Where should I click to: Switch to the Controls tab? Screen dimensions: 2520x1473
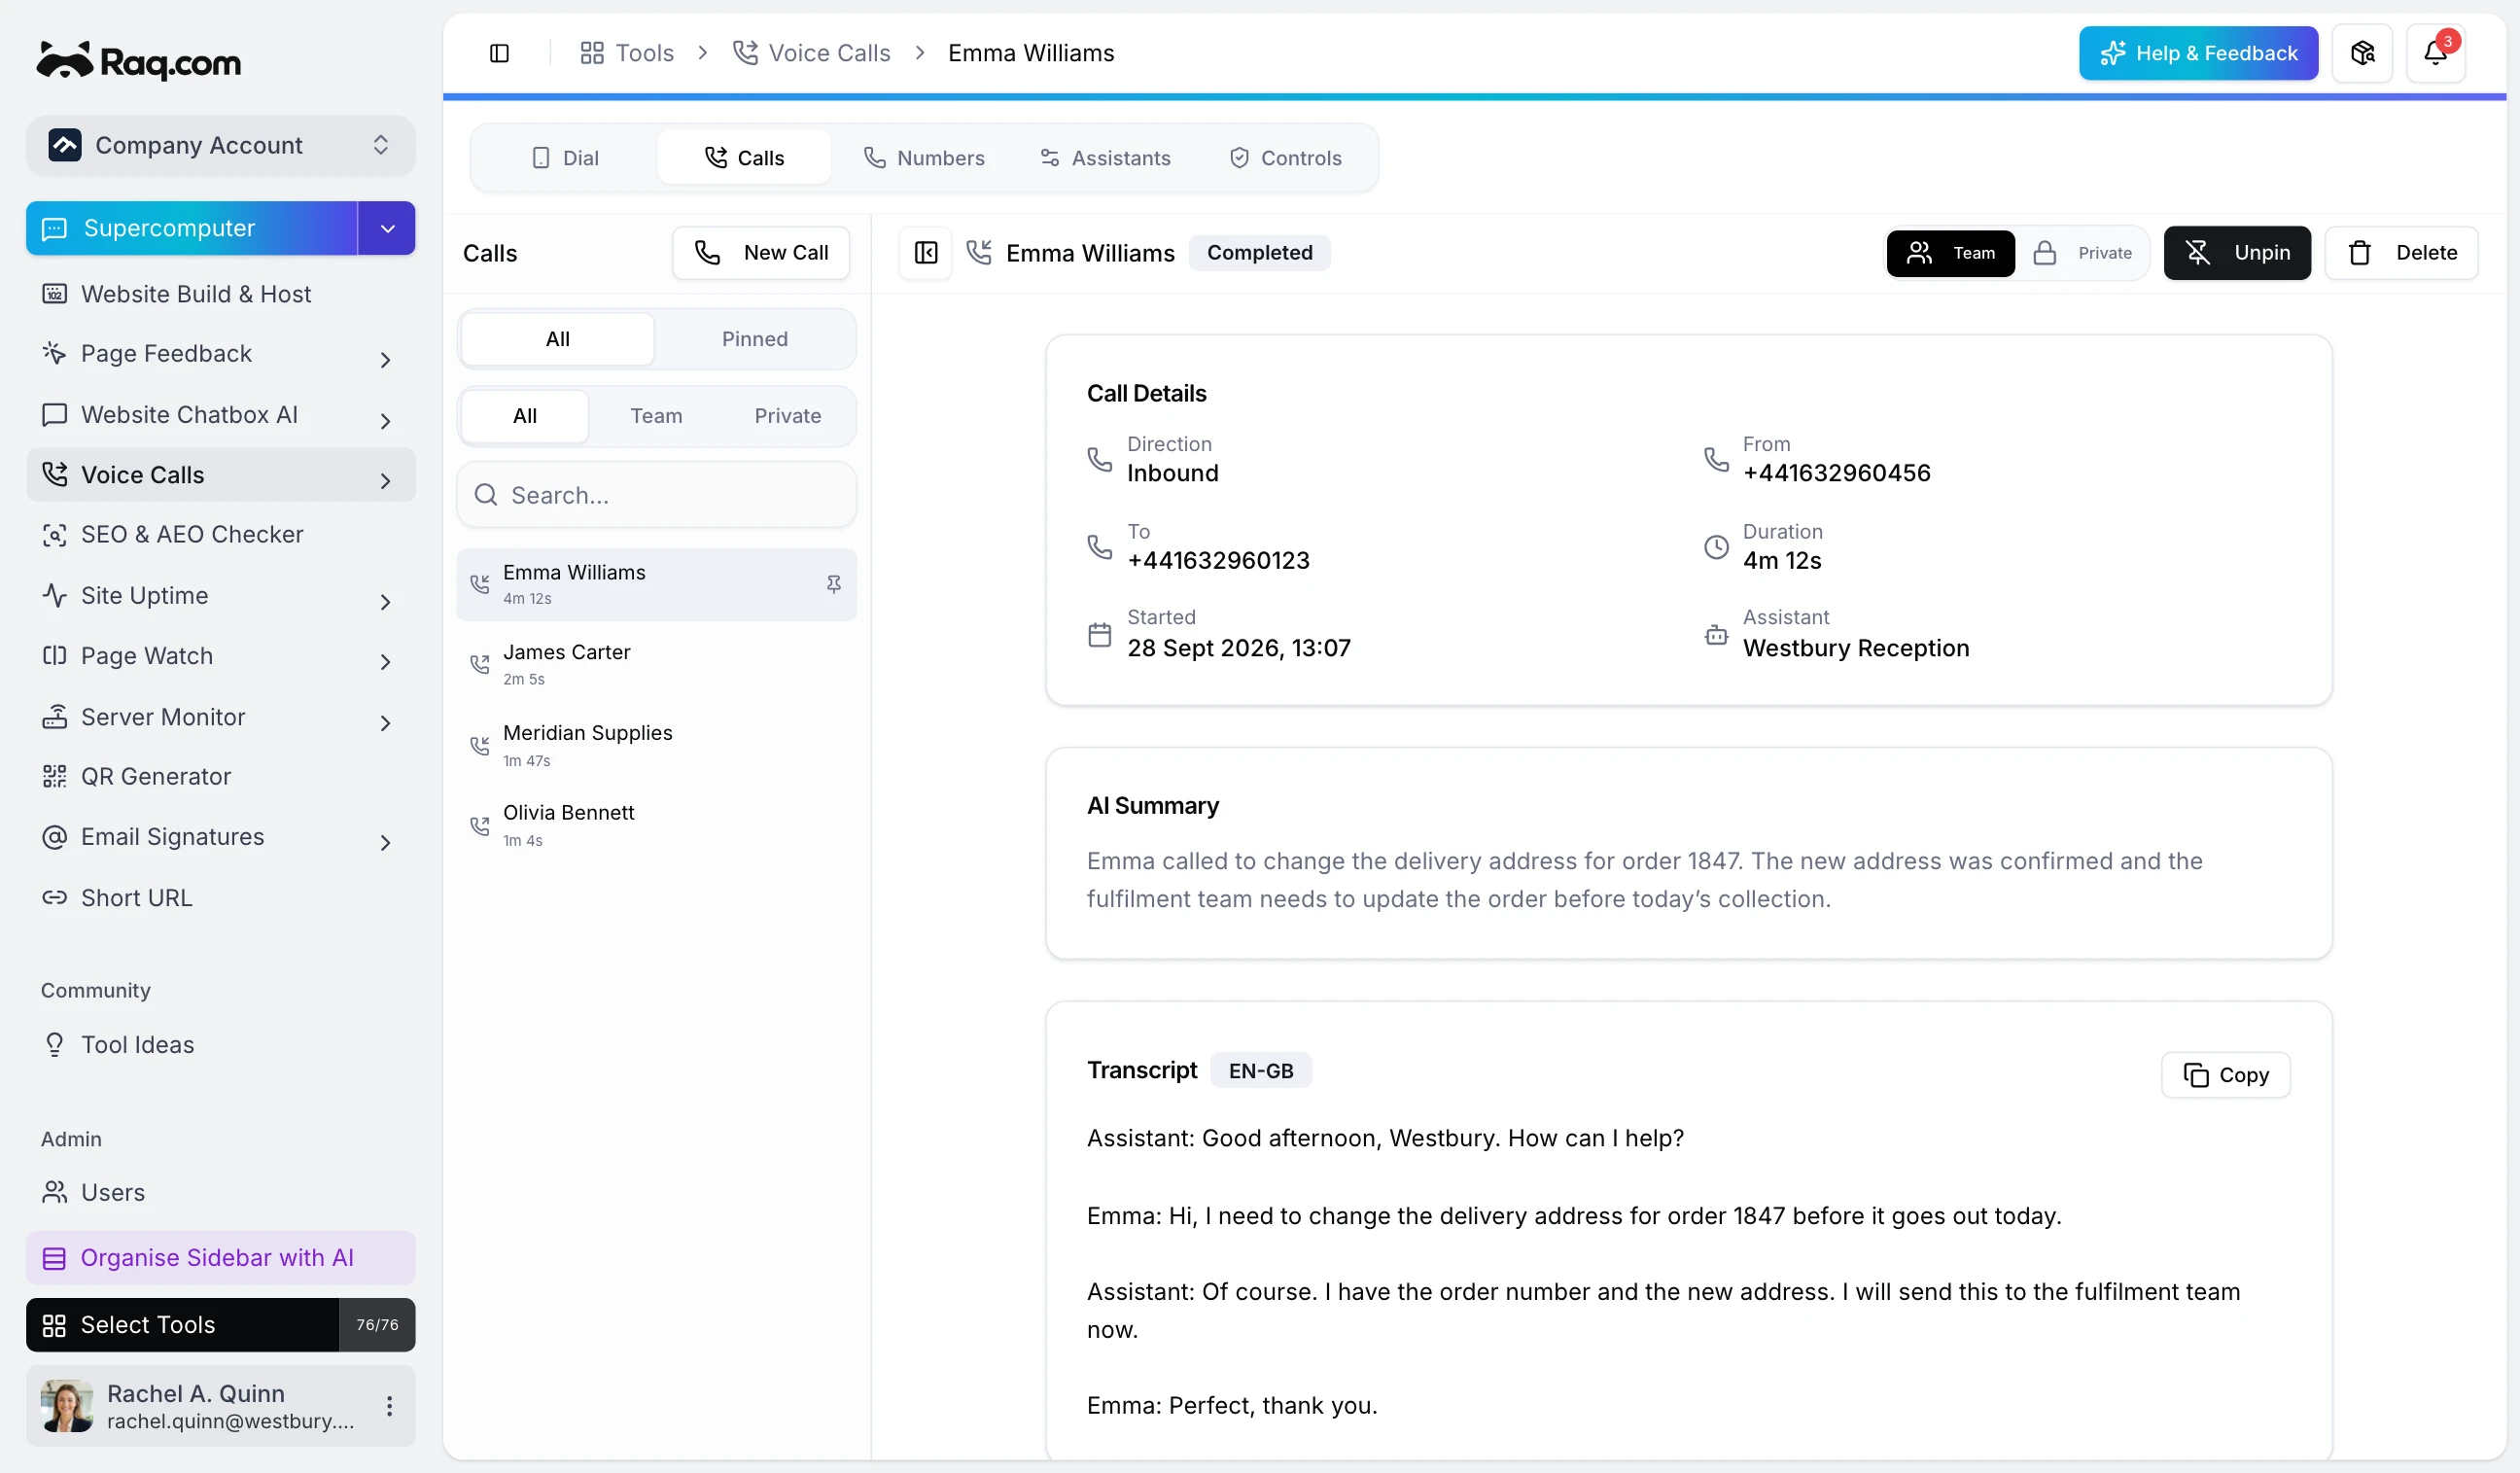(x=1285, y=158)
